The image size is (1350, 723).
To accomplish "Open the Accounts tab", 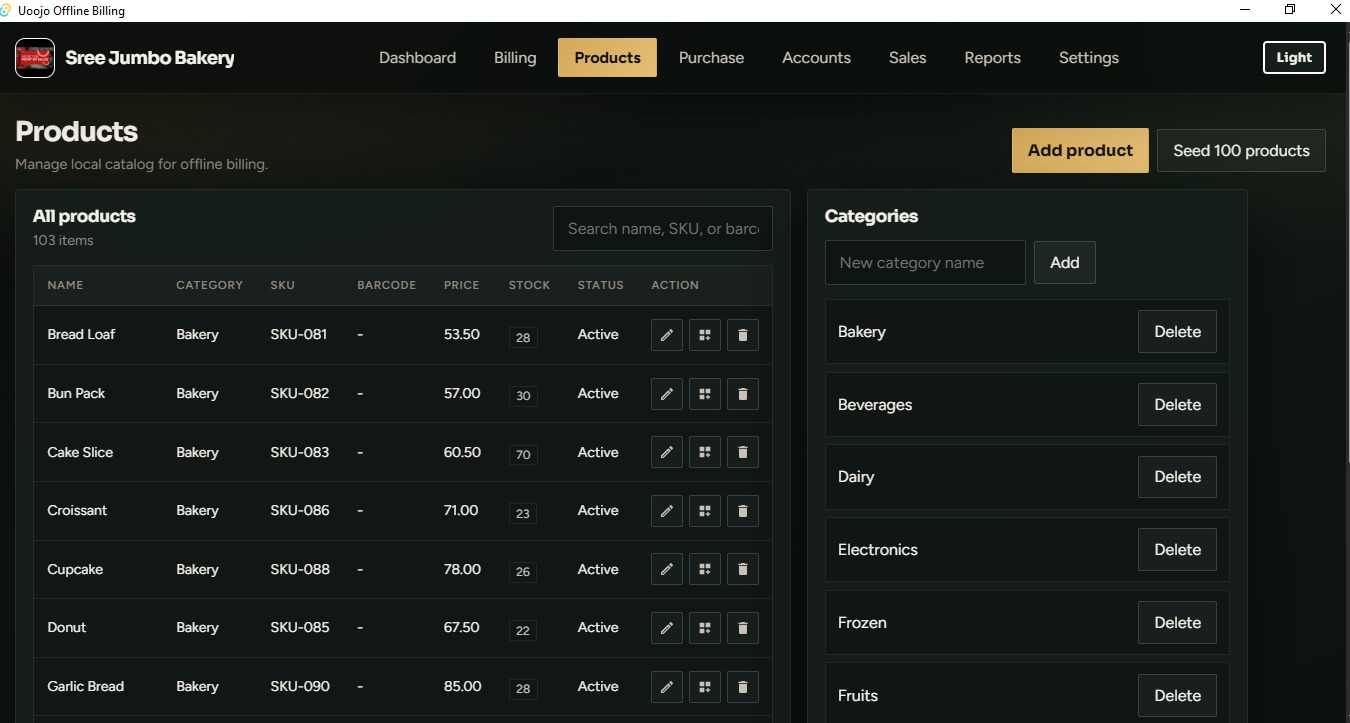I will pos(816,58).
